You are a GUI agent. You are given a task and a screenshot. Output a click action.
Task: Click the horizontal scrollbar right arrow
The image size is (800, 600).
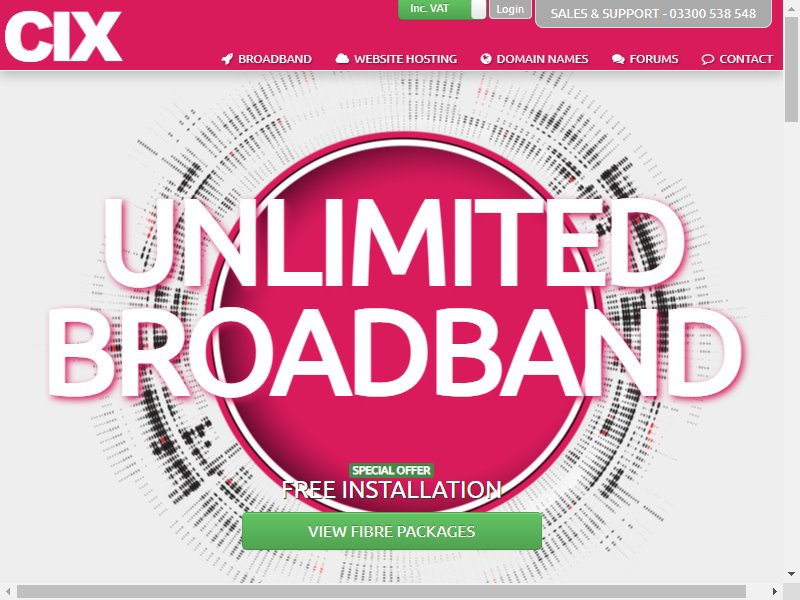[x=775, y=591]
